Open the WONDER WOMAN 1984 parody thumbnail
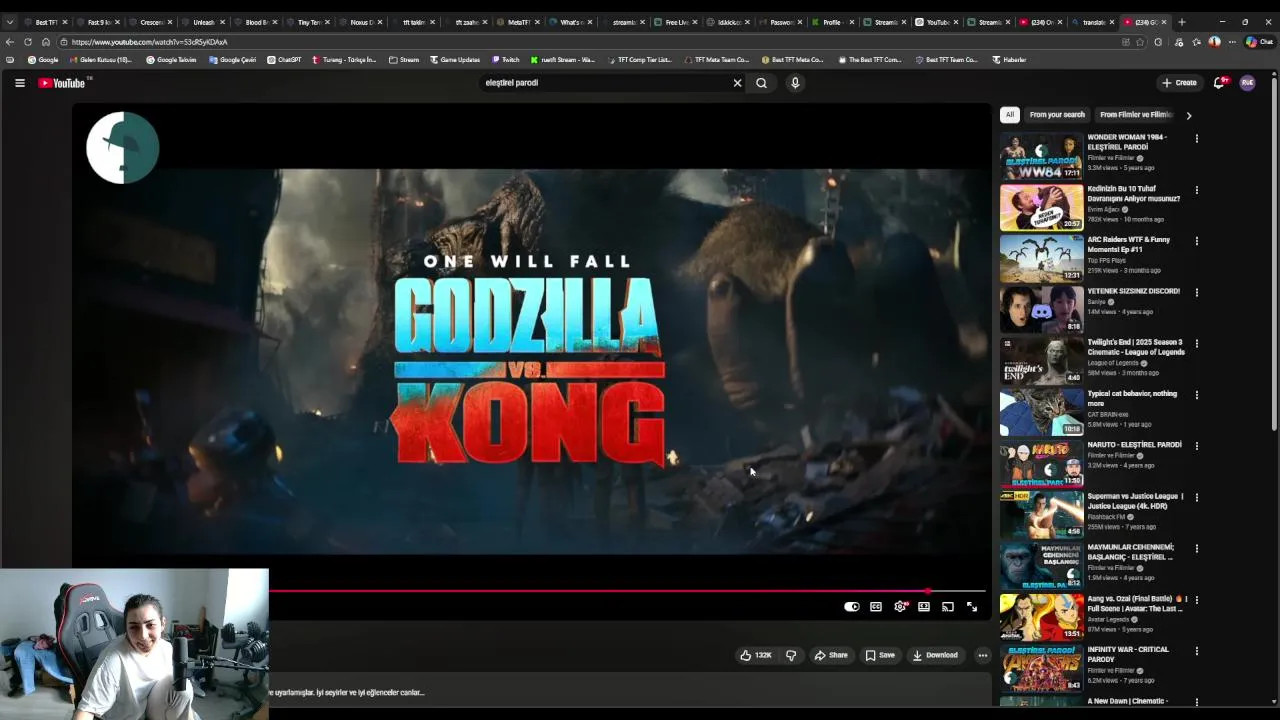The image size is (1280, 720). pos(1041,156)
